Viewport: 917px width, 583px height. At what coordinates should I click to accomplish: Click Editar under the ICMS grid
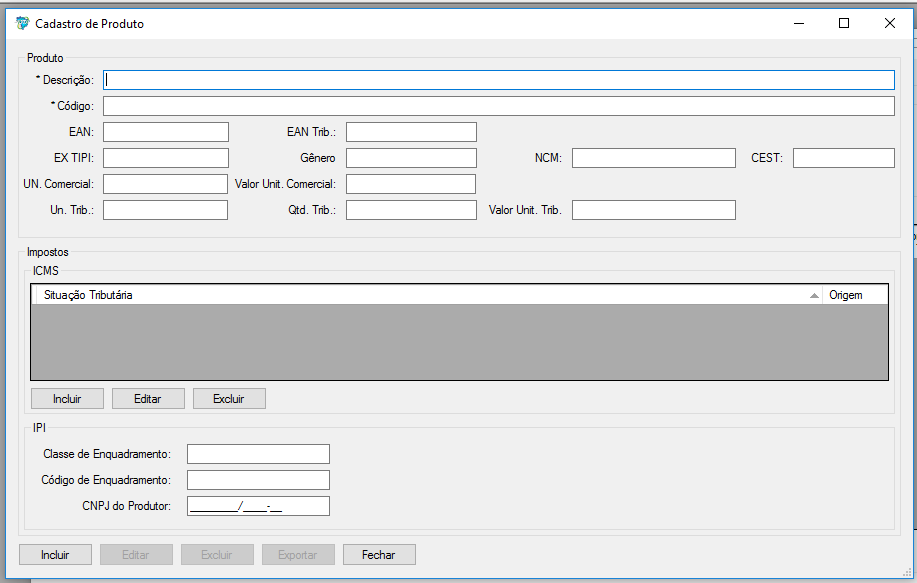[148, 399]
